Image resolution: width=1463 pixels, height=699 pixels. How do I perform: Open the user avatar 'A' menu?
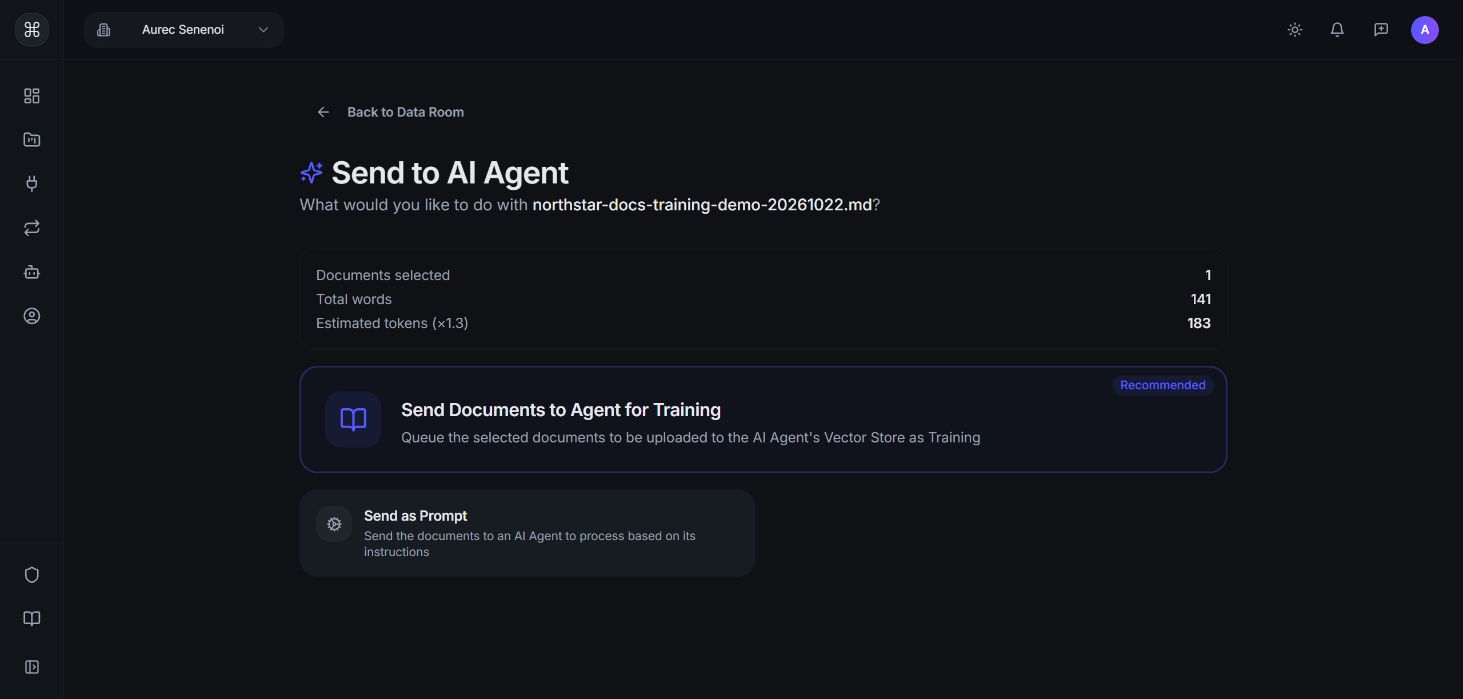point(1425,30)
